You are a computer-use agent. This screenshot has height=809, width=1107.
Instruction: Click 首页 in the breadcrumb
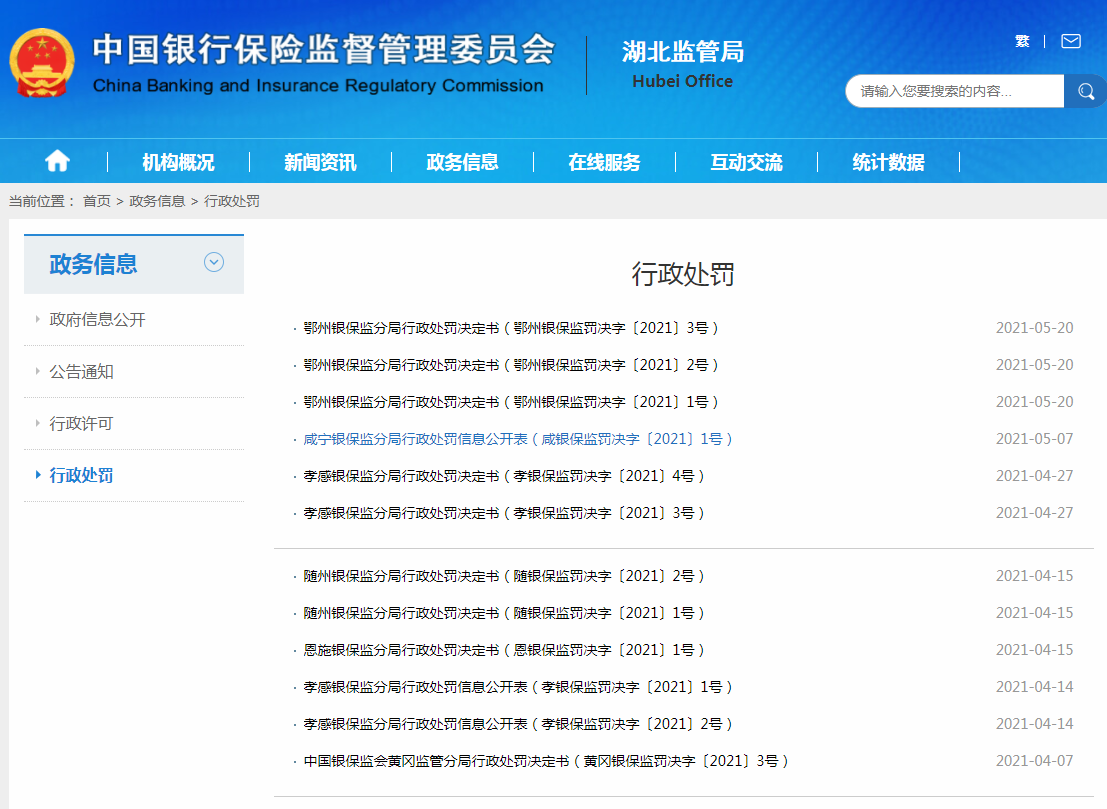pos(97,201)
